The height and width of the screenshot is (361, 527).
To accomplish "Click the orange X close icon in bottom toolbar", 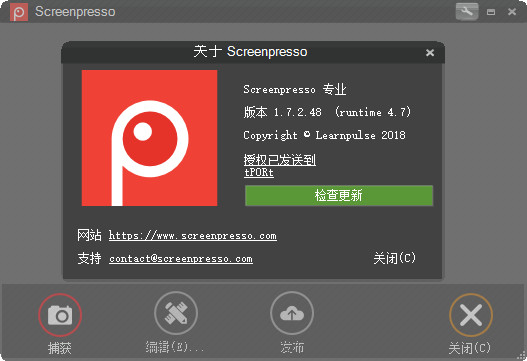I will [x=471, y=315].
